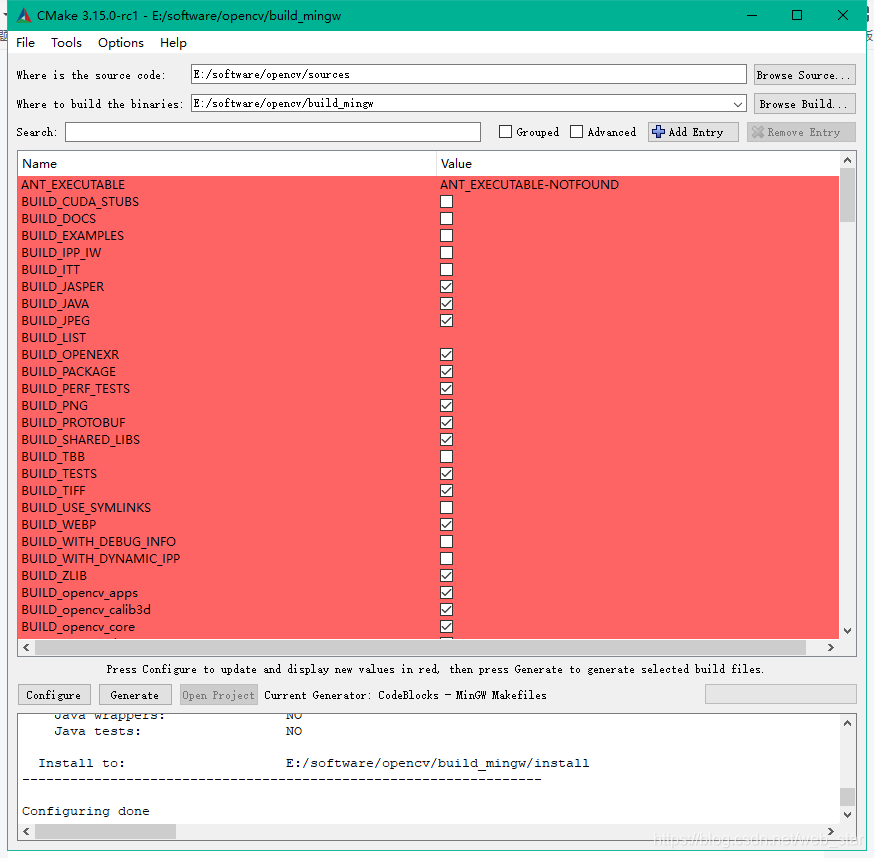
Task: Check the BUILD_DOCS option
Action: point(446,219)
